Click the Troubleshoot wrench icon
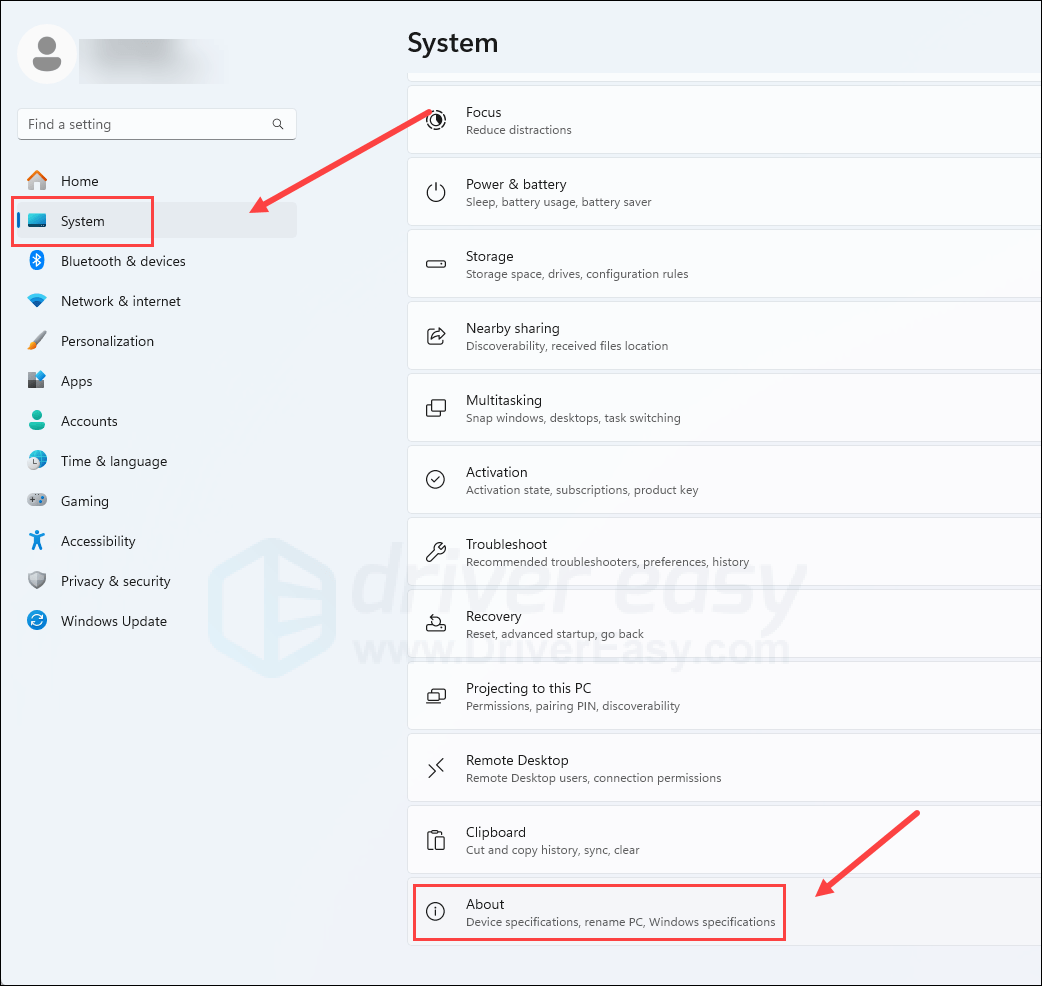 coord(435,551)
